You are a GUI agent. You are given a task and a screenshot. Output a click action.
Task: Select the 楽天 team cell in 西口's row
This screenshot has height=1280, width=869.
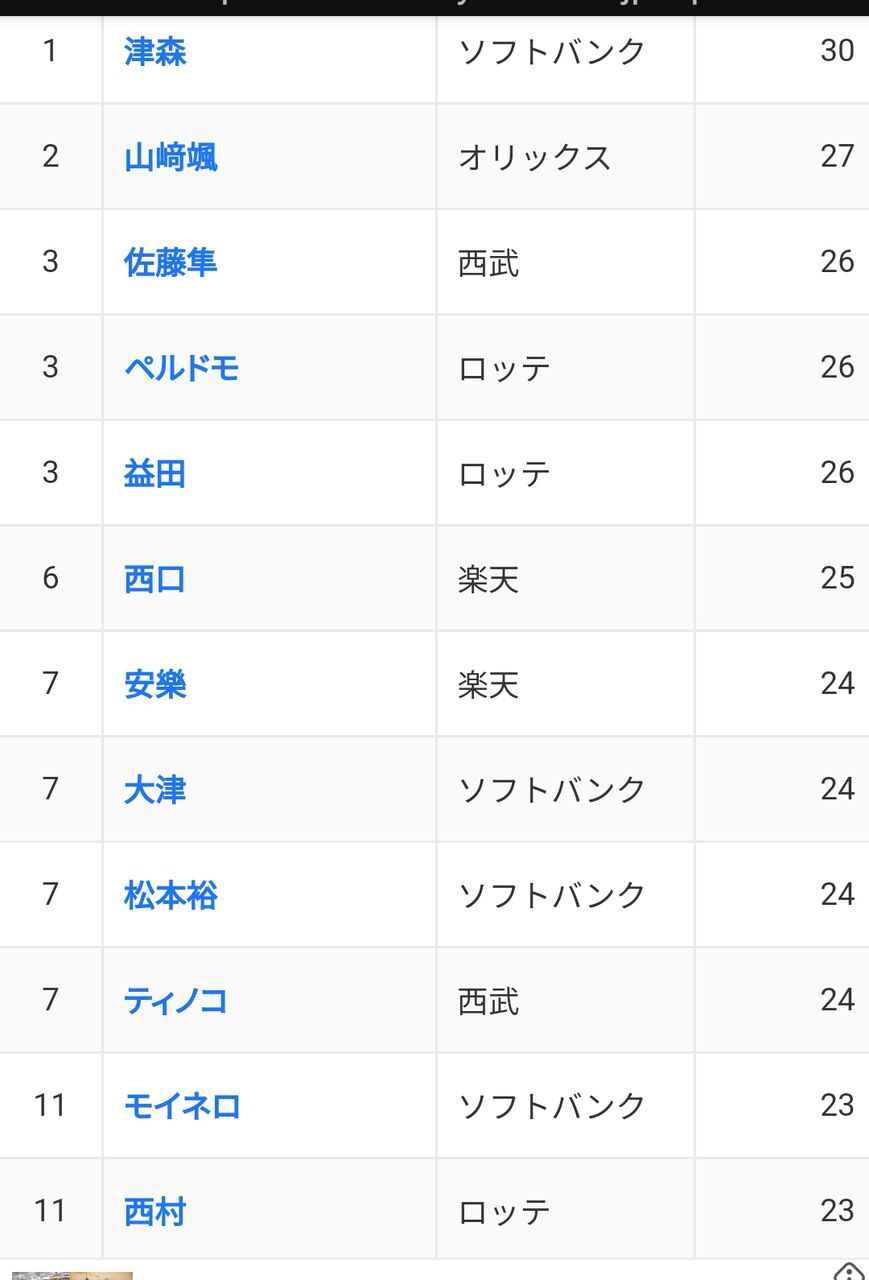(x=566, y=579)
